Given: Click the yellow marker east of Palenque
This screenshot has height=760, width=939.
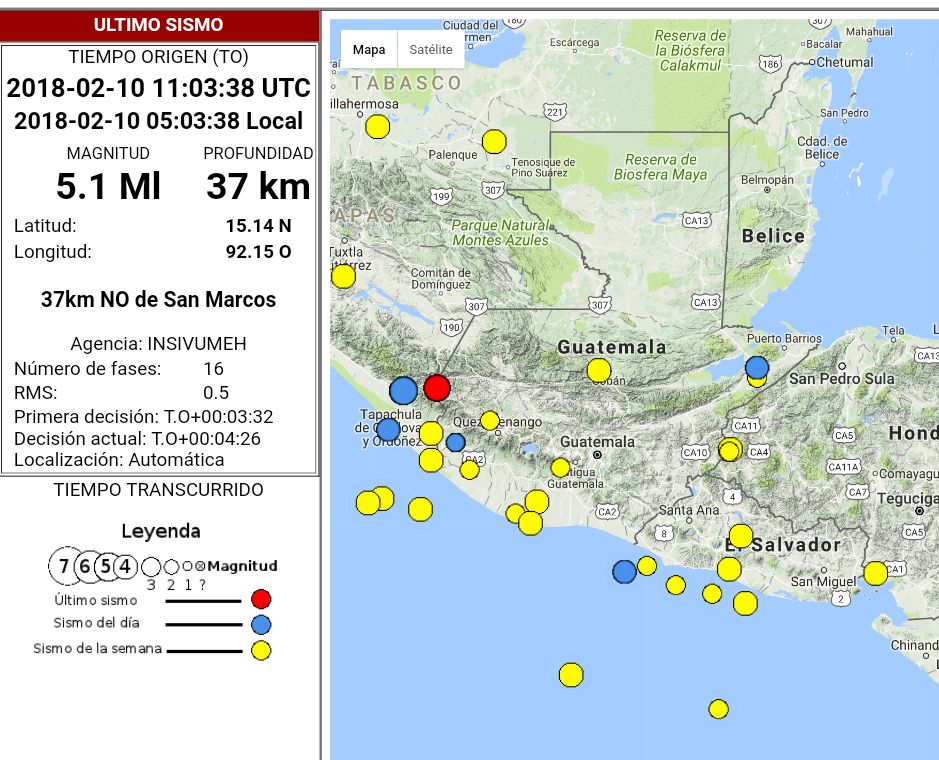Looking at the screenshot, I should pyautogui.click(x=494, y=142).
